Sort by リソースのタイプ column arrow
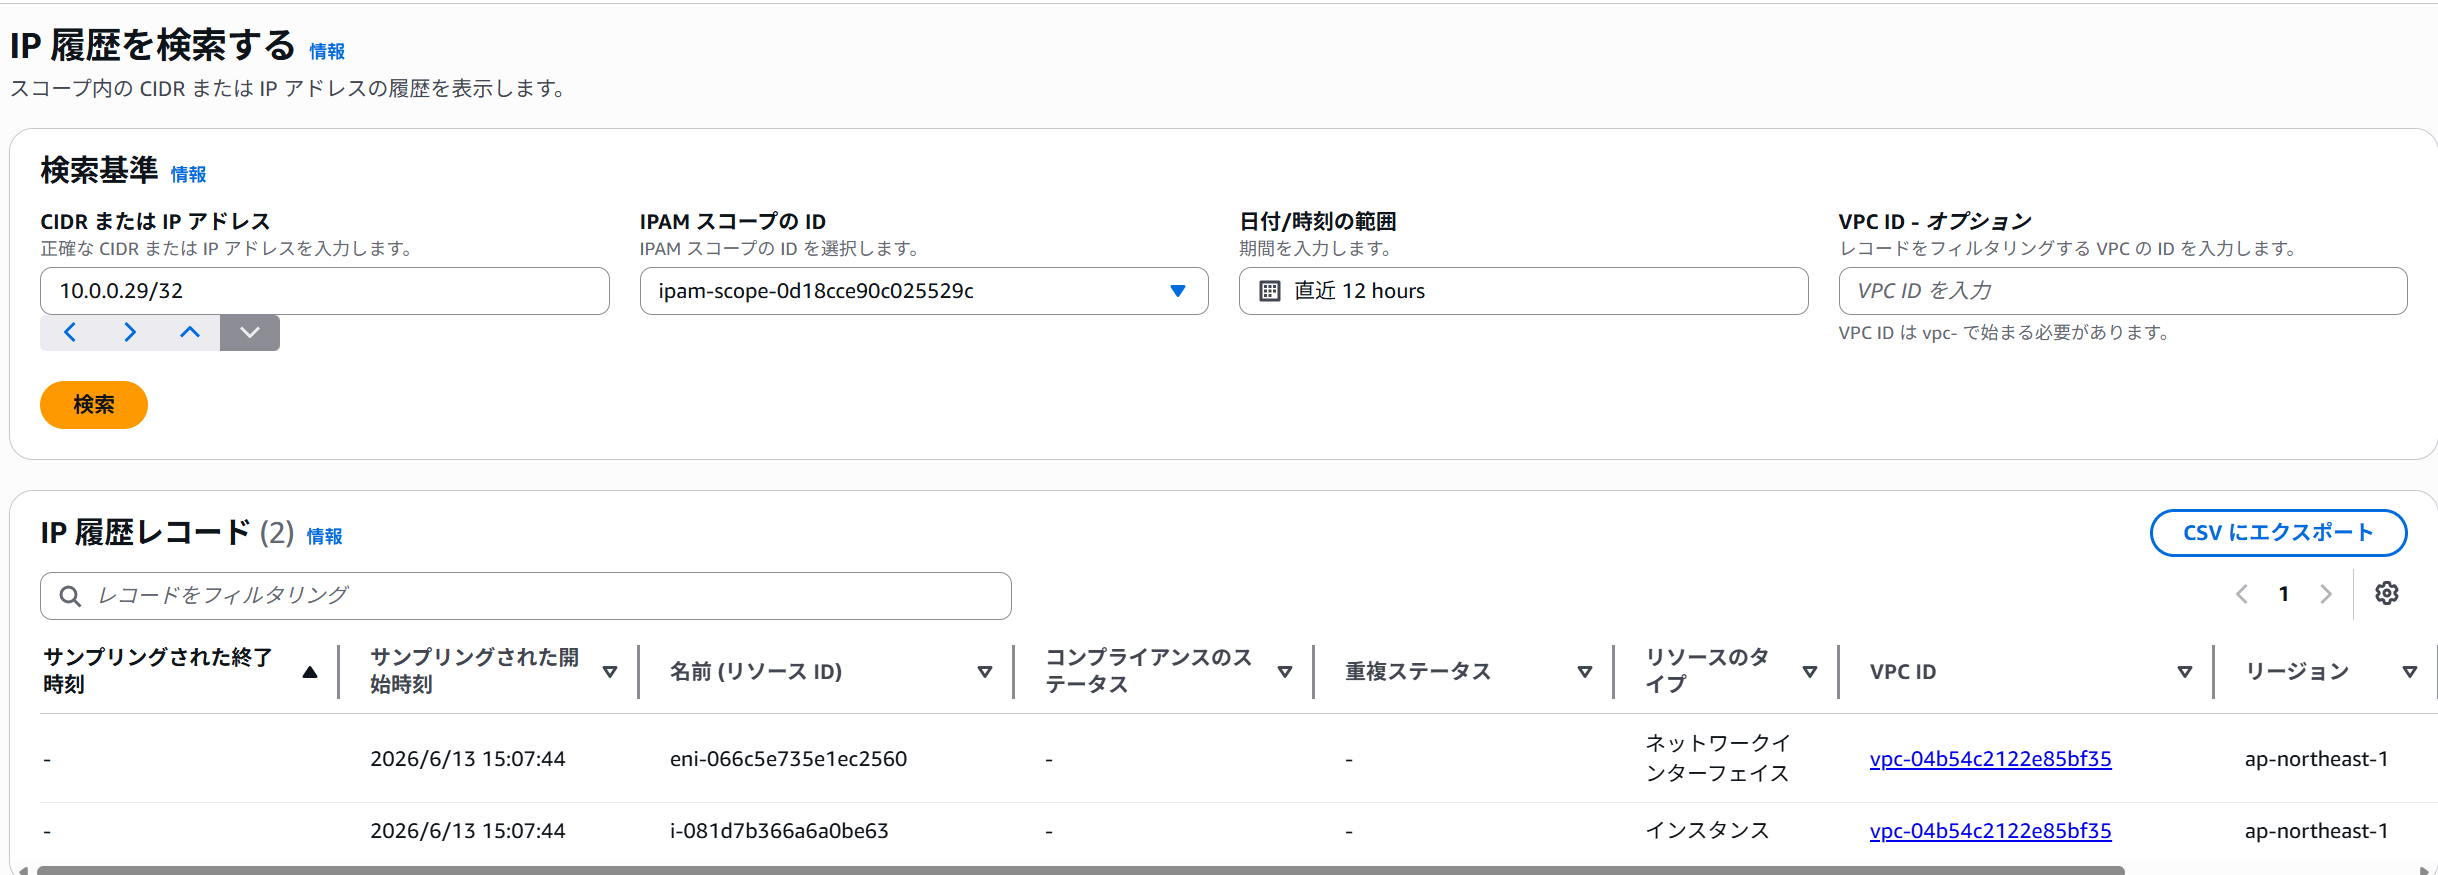This screenshot has height=875, width=2438. [x=1810, y=672]
